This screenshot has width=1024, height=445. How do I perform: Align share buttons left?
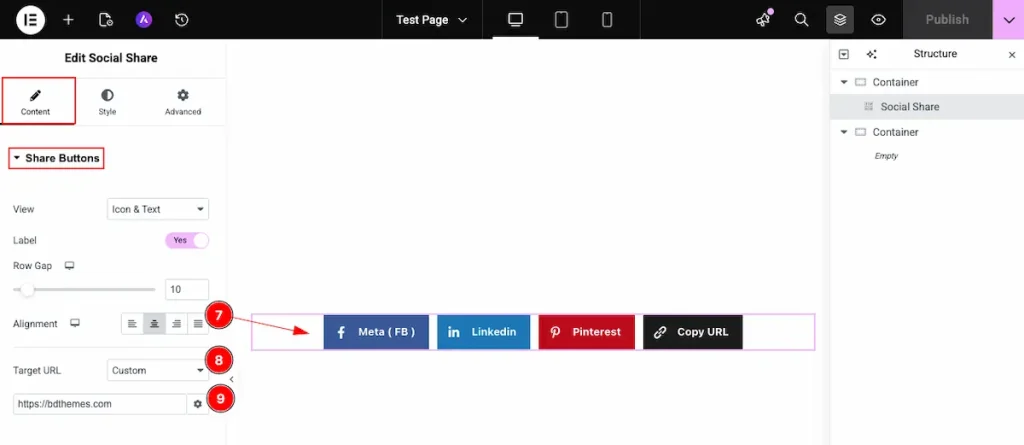coord(133,323)
